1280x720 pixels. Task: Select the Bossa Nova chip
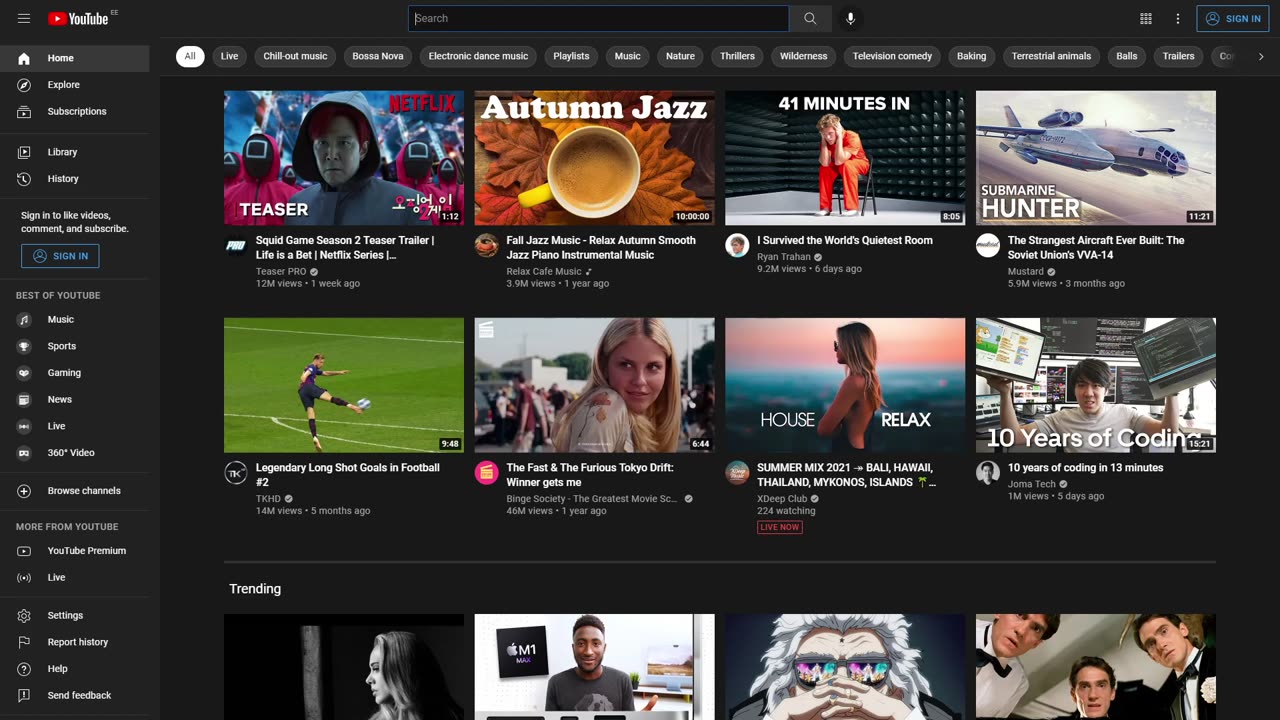(378, 56)
